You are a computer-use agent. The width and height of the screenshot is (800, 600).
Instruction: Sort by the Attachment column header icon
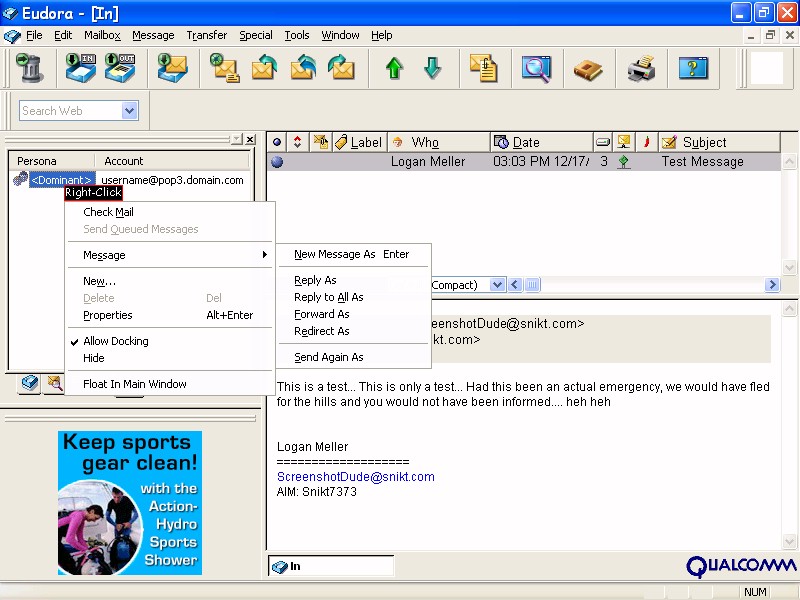click(320, 142)
